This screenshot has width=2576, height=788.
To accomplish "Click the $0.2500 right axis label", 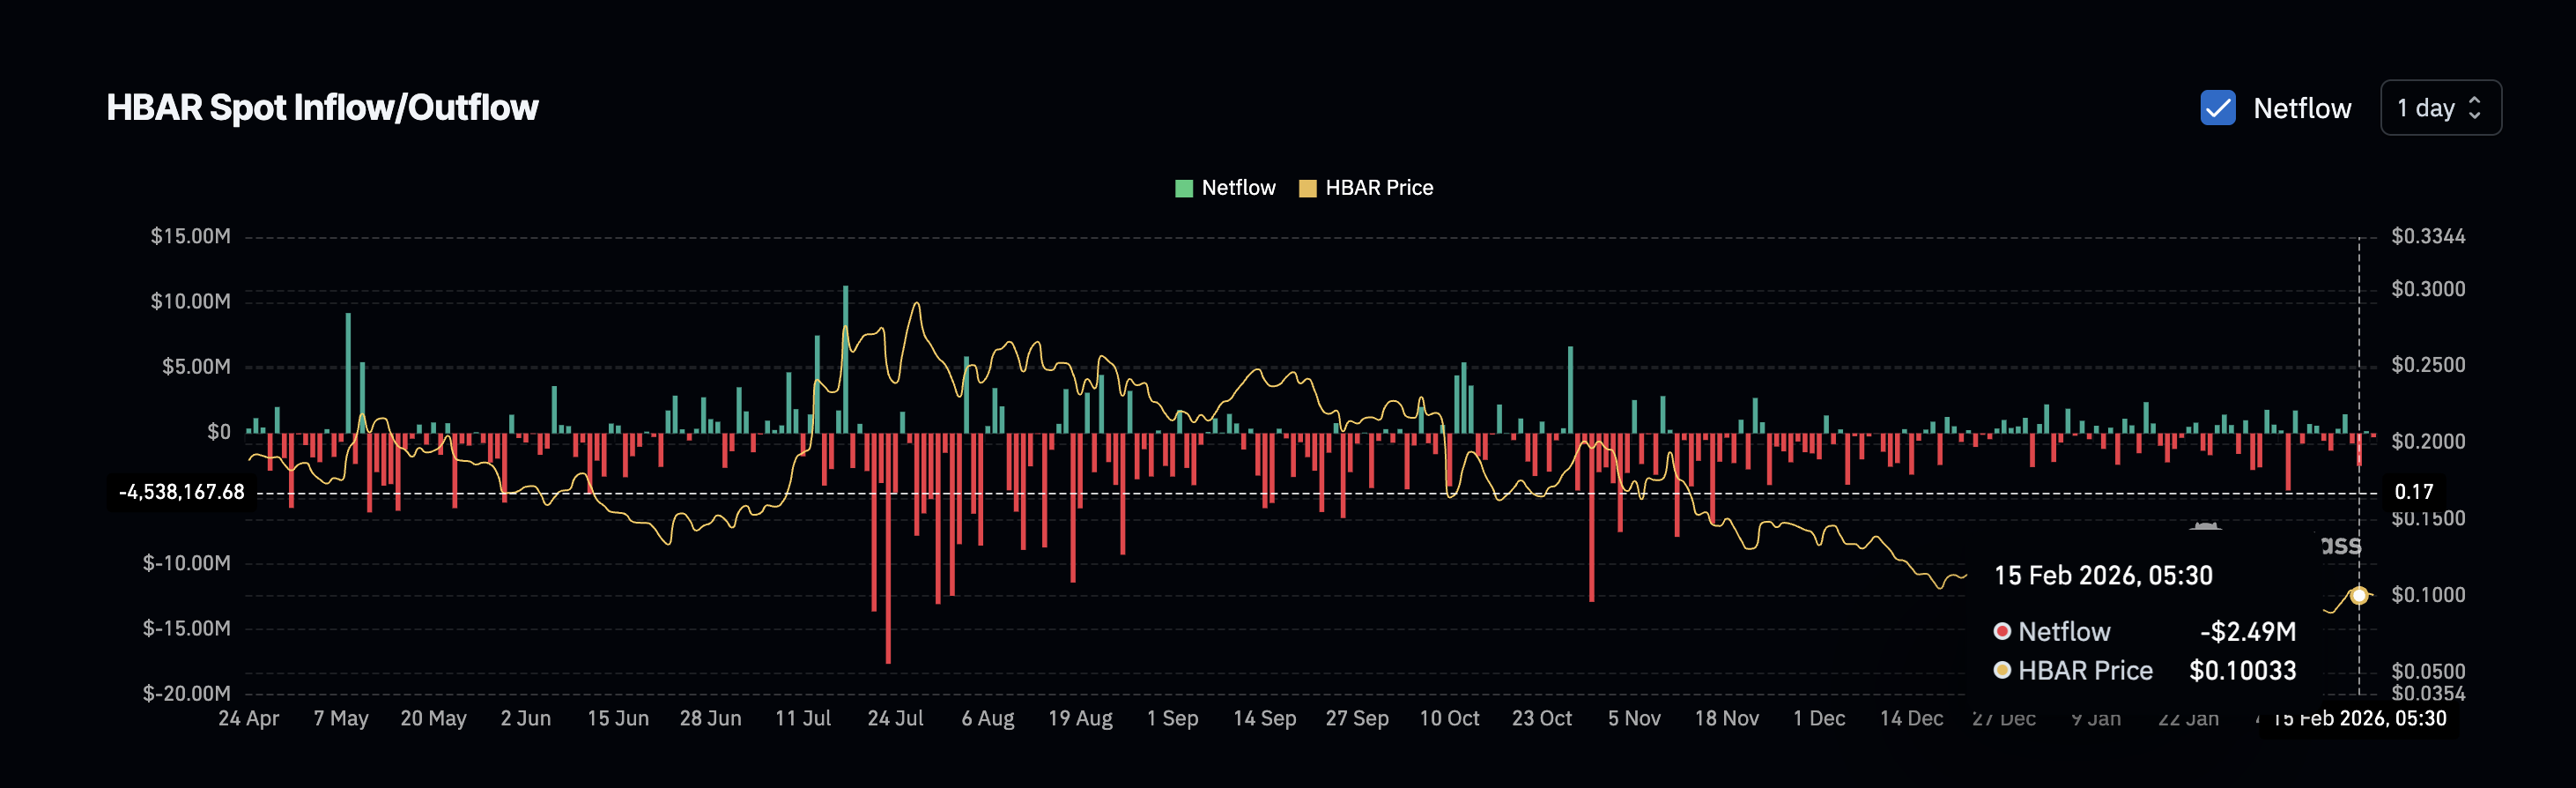I will pyautogui.click(x=2428, y=365).
